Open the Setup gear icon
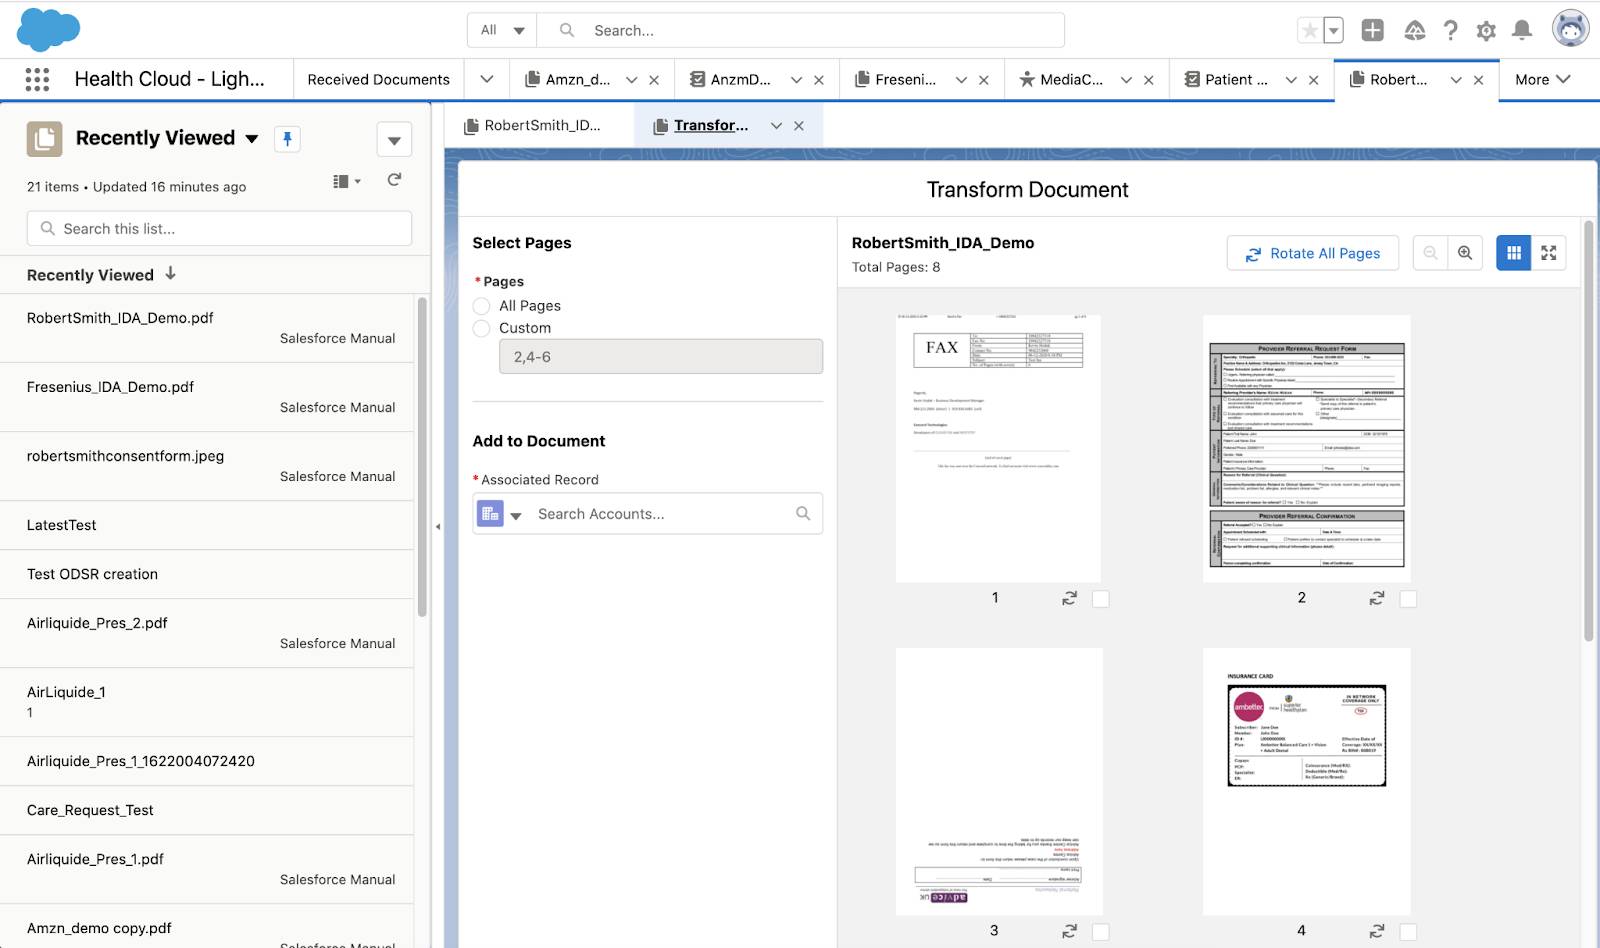1600x948 pixels. point(1486,31)
